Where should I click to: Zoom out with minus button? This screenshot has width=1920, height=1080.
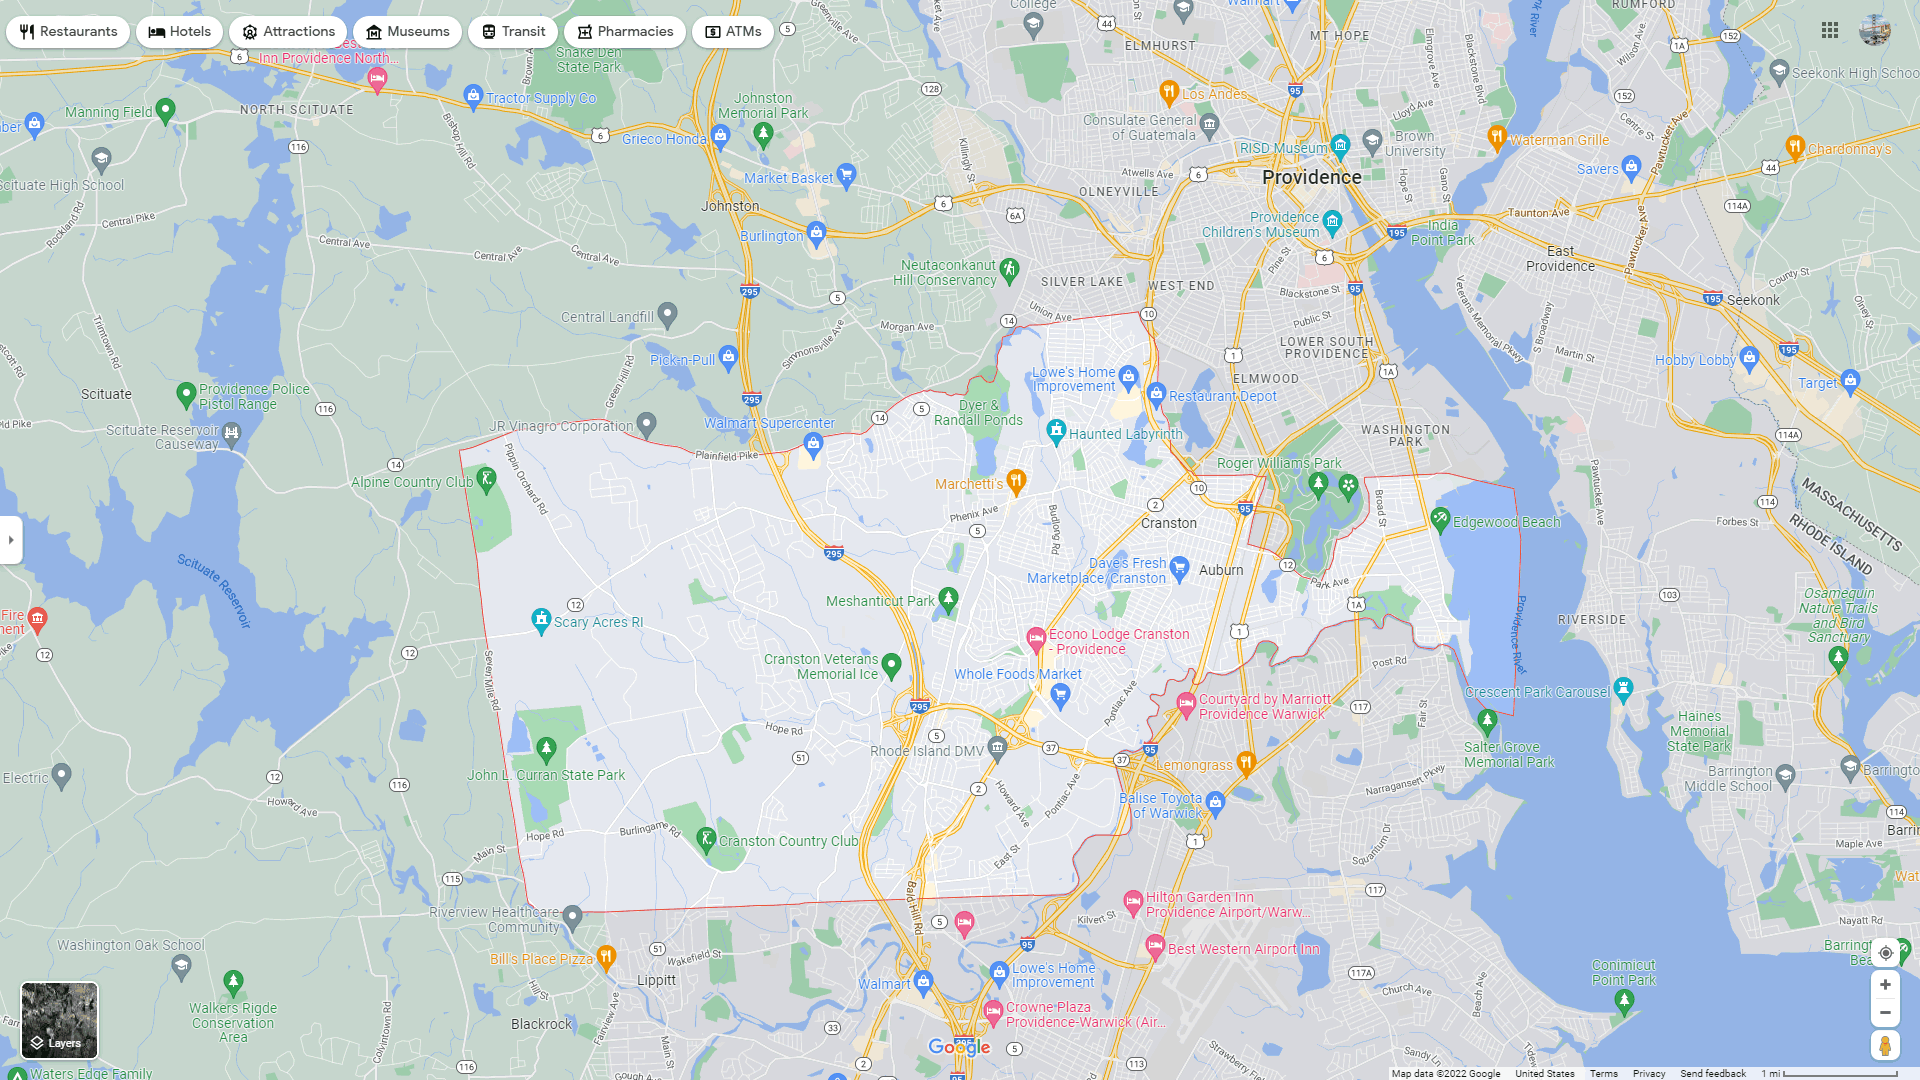(x=1885, y=1013)
